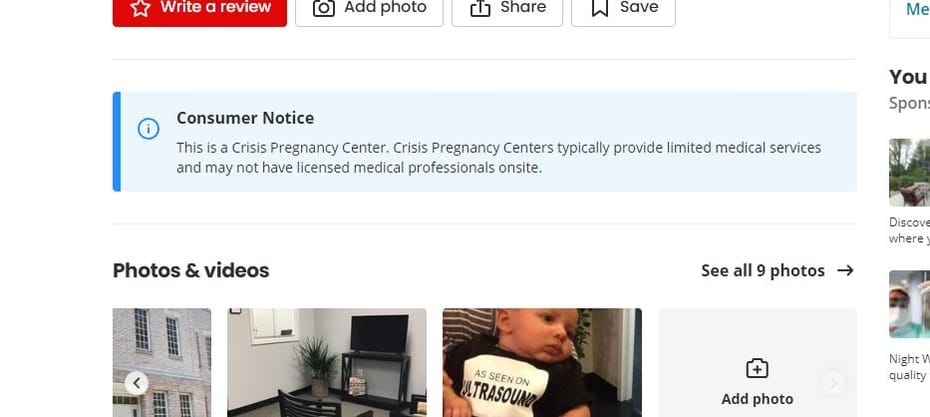Click the arrow next to See all 9 photos
The height and width of the screenshot is (417, 930).
pyautogui.click(x=845, y=270)
